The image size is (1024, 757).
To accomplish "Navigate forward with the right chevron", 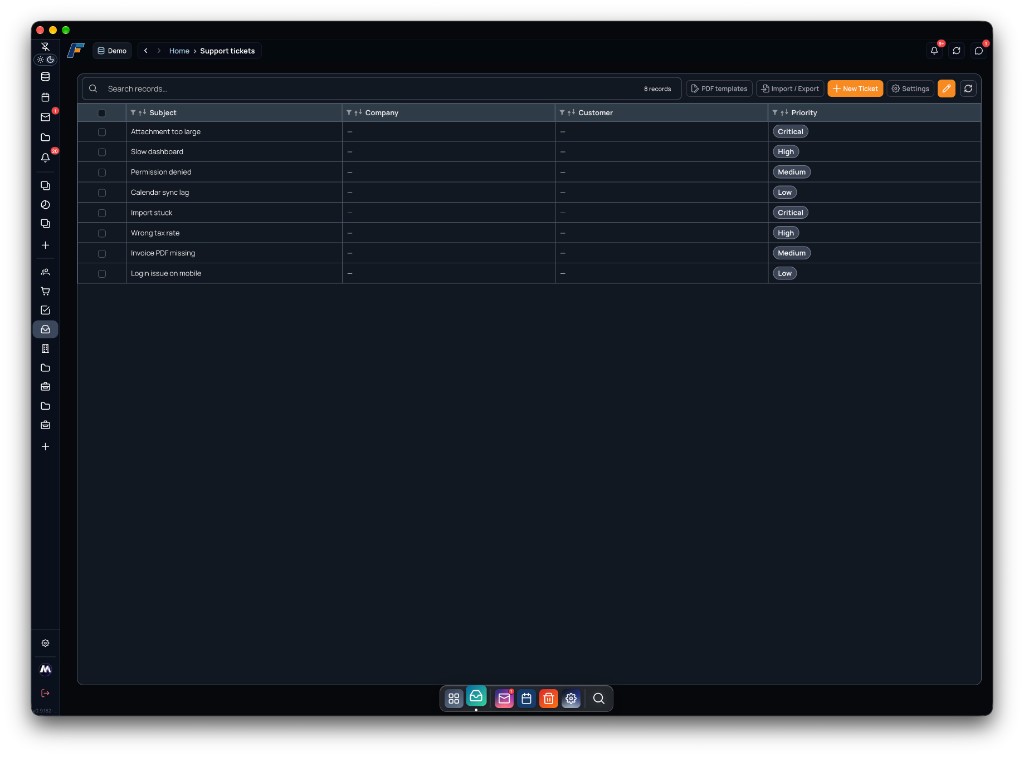I will click(159, 50).
